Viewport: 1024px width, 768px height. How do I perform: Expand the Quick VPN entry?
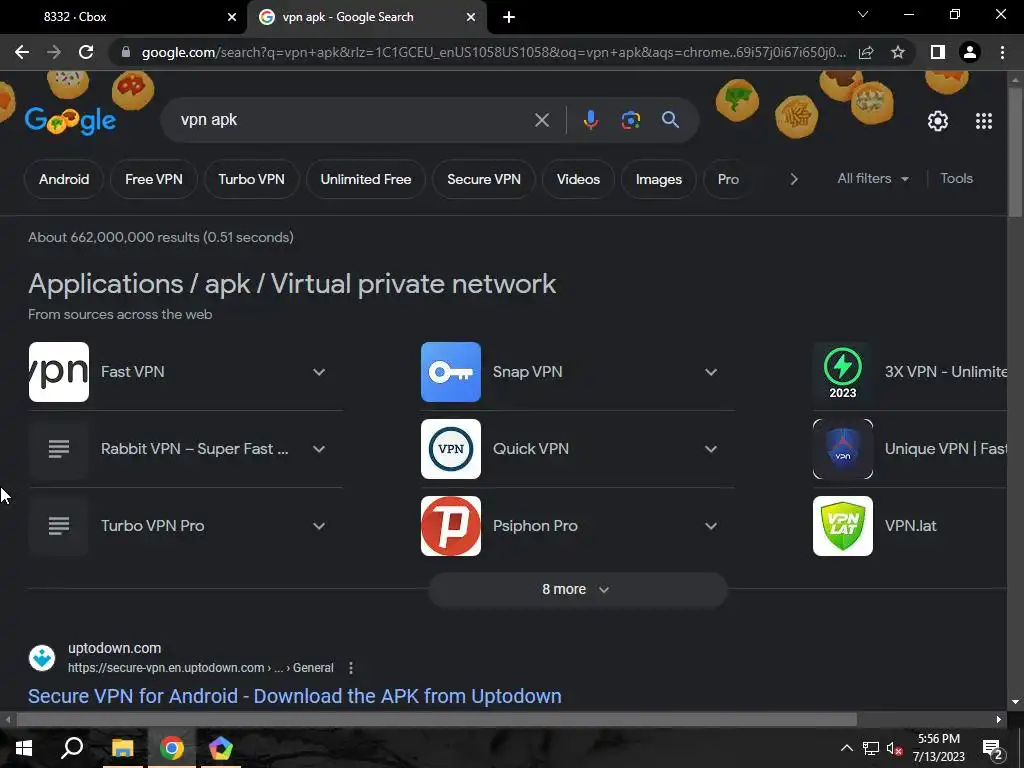(x=711, y=449)
